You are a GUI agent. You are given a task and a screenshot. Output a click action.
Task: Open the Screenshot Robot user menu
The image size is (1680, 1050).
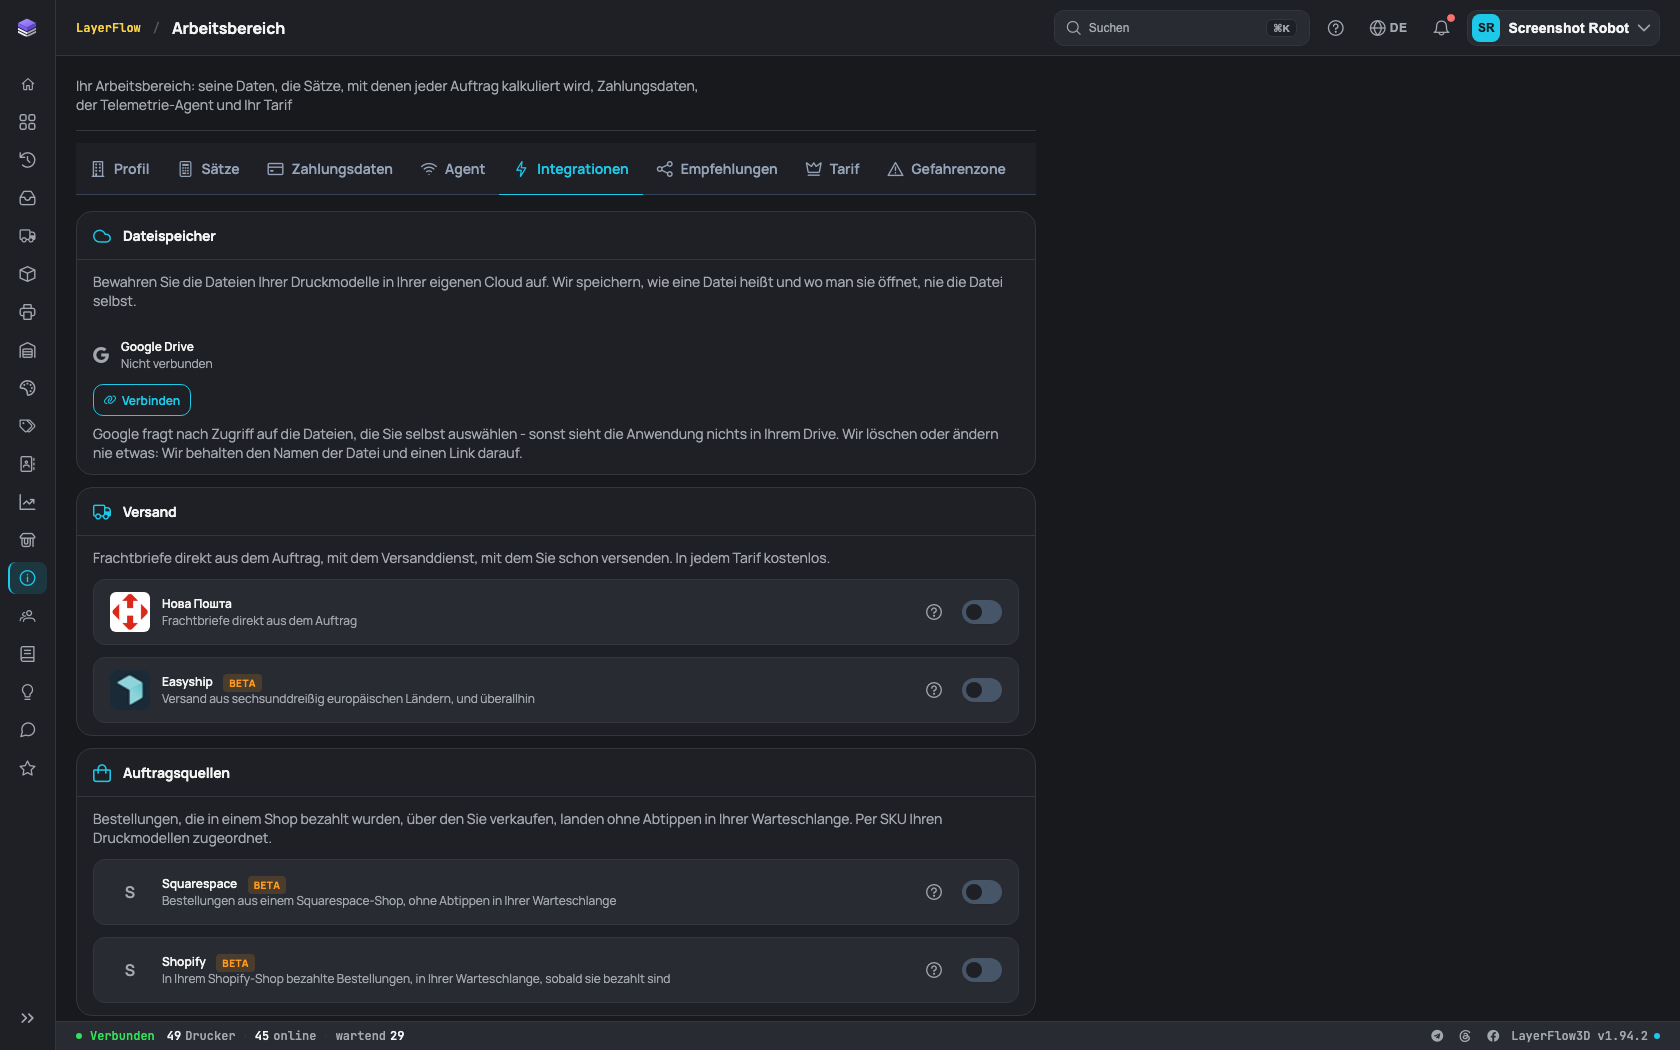[x=1563, y=28]
